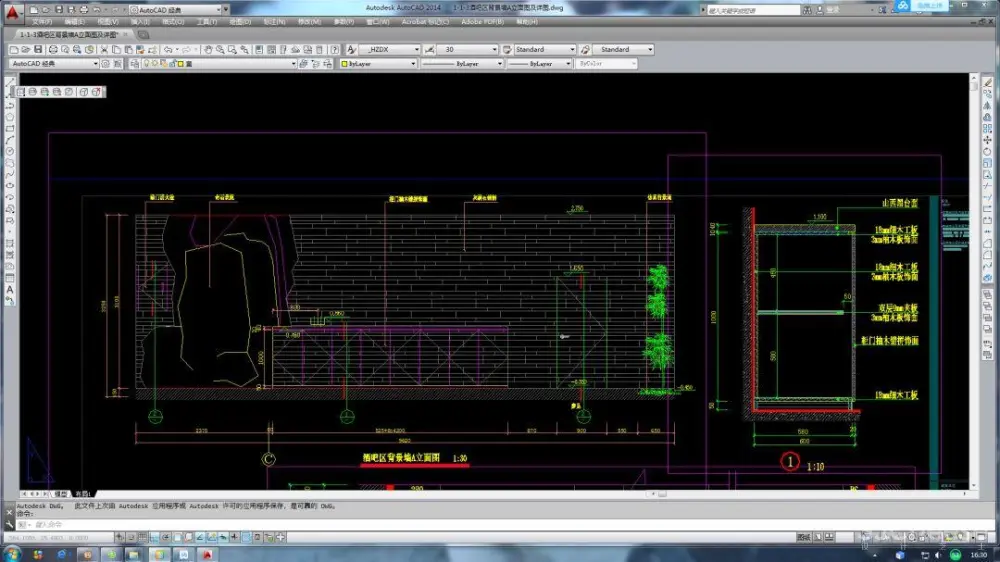This screenshot has width=1000, height=562.
Task: Open the 工具(T) menu
Action: [x=206, y=21]
